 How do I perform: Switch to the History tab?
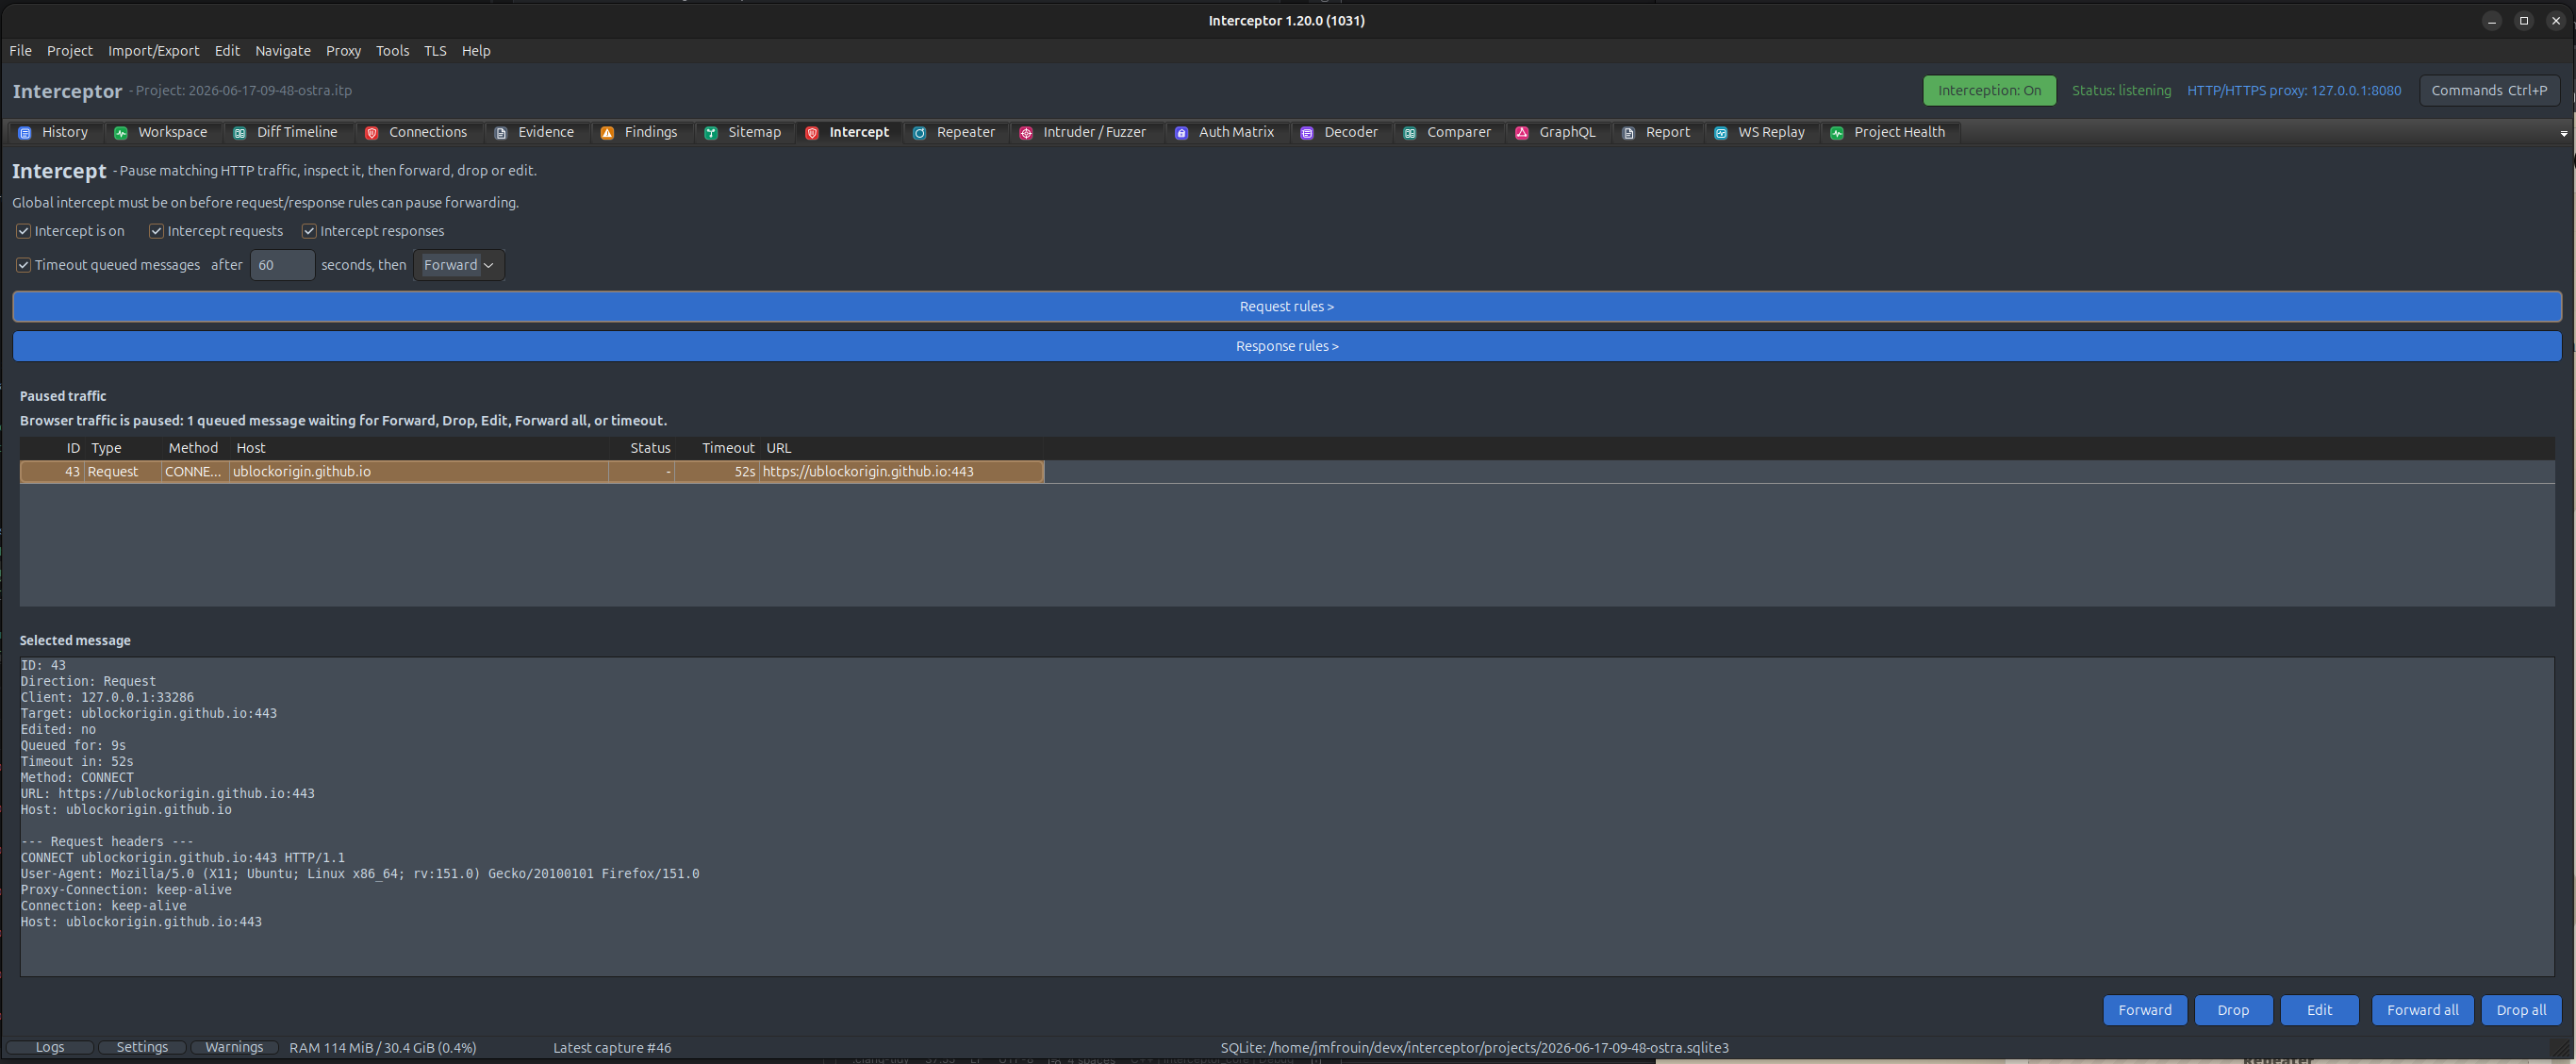pos(54,132)
